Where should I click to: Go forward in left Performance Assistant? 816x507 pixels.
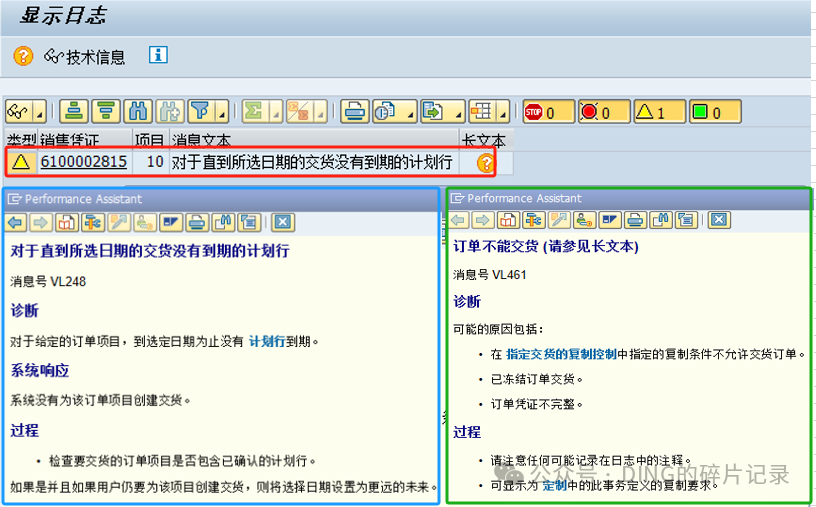(41, 223)
